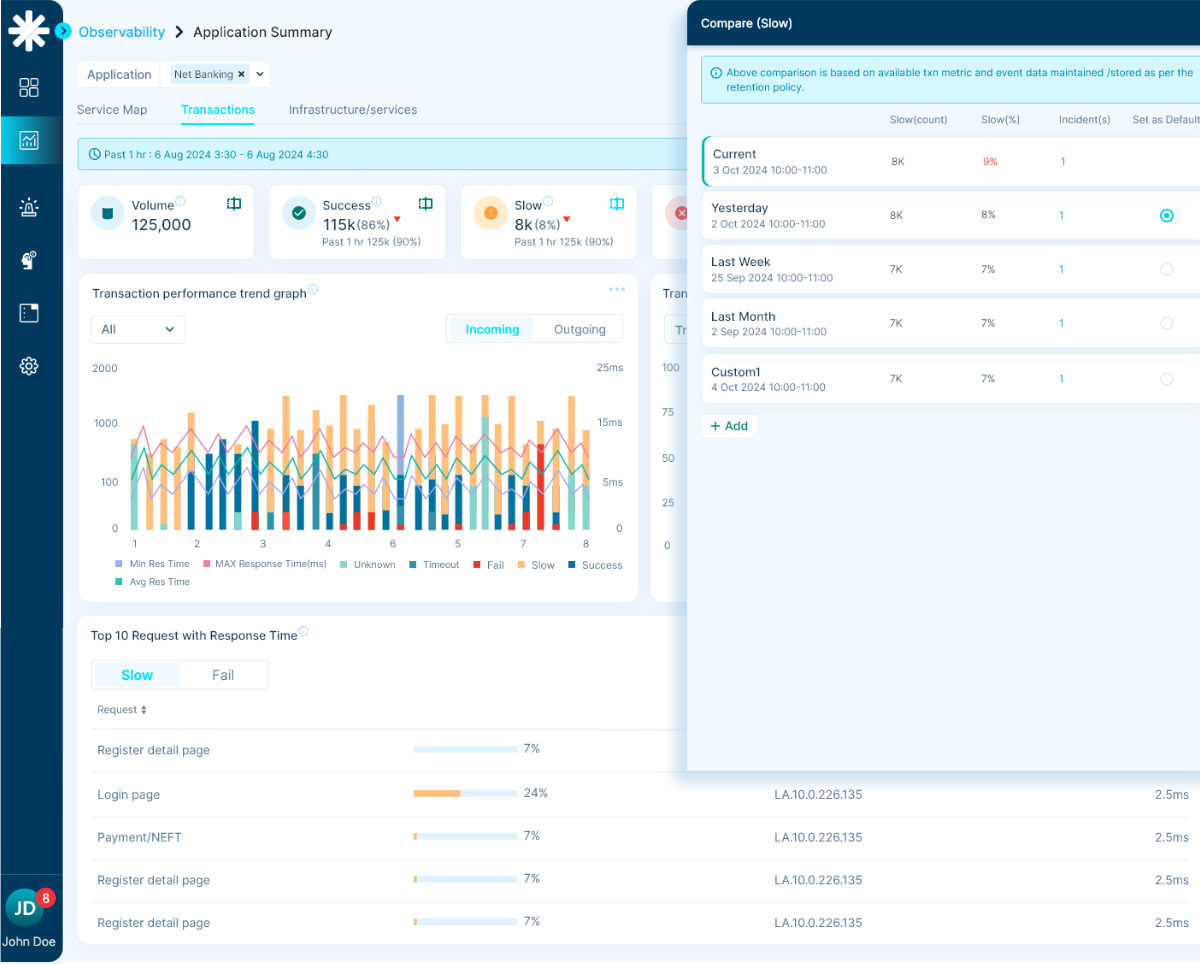
Task: Expand the Application selector dropdown arrow
Action: click(x=260, y=74)
